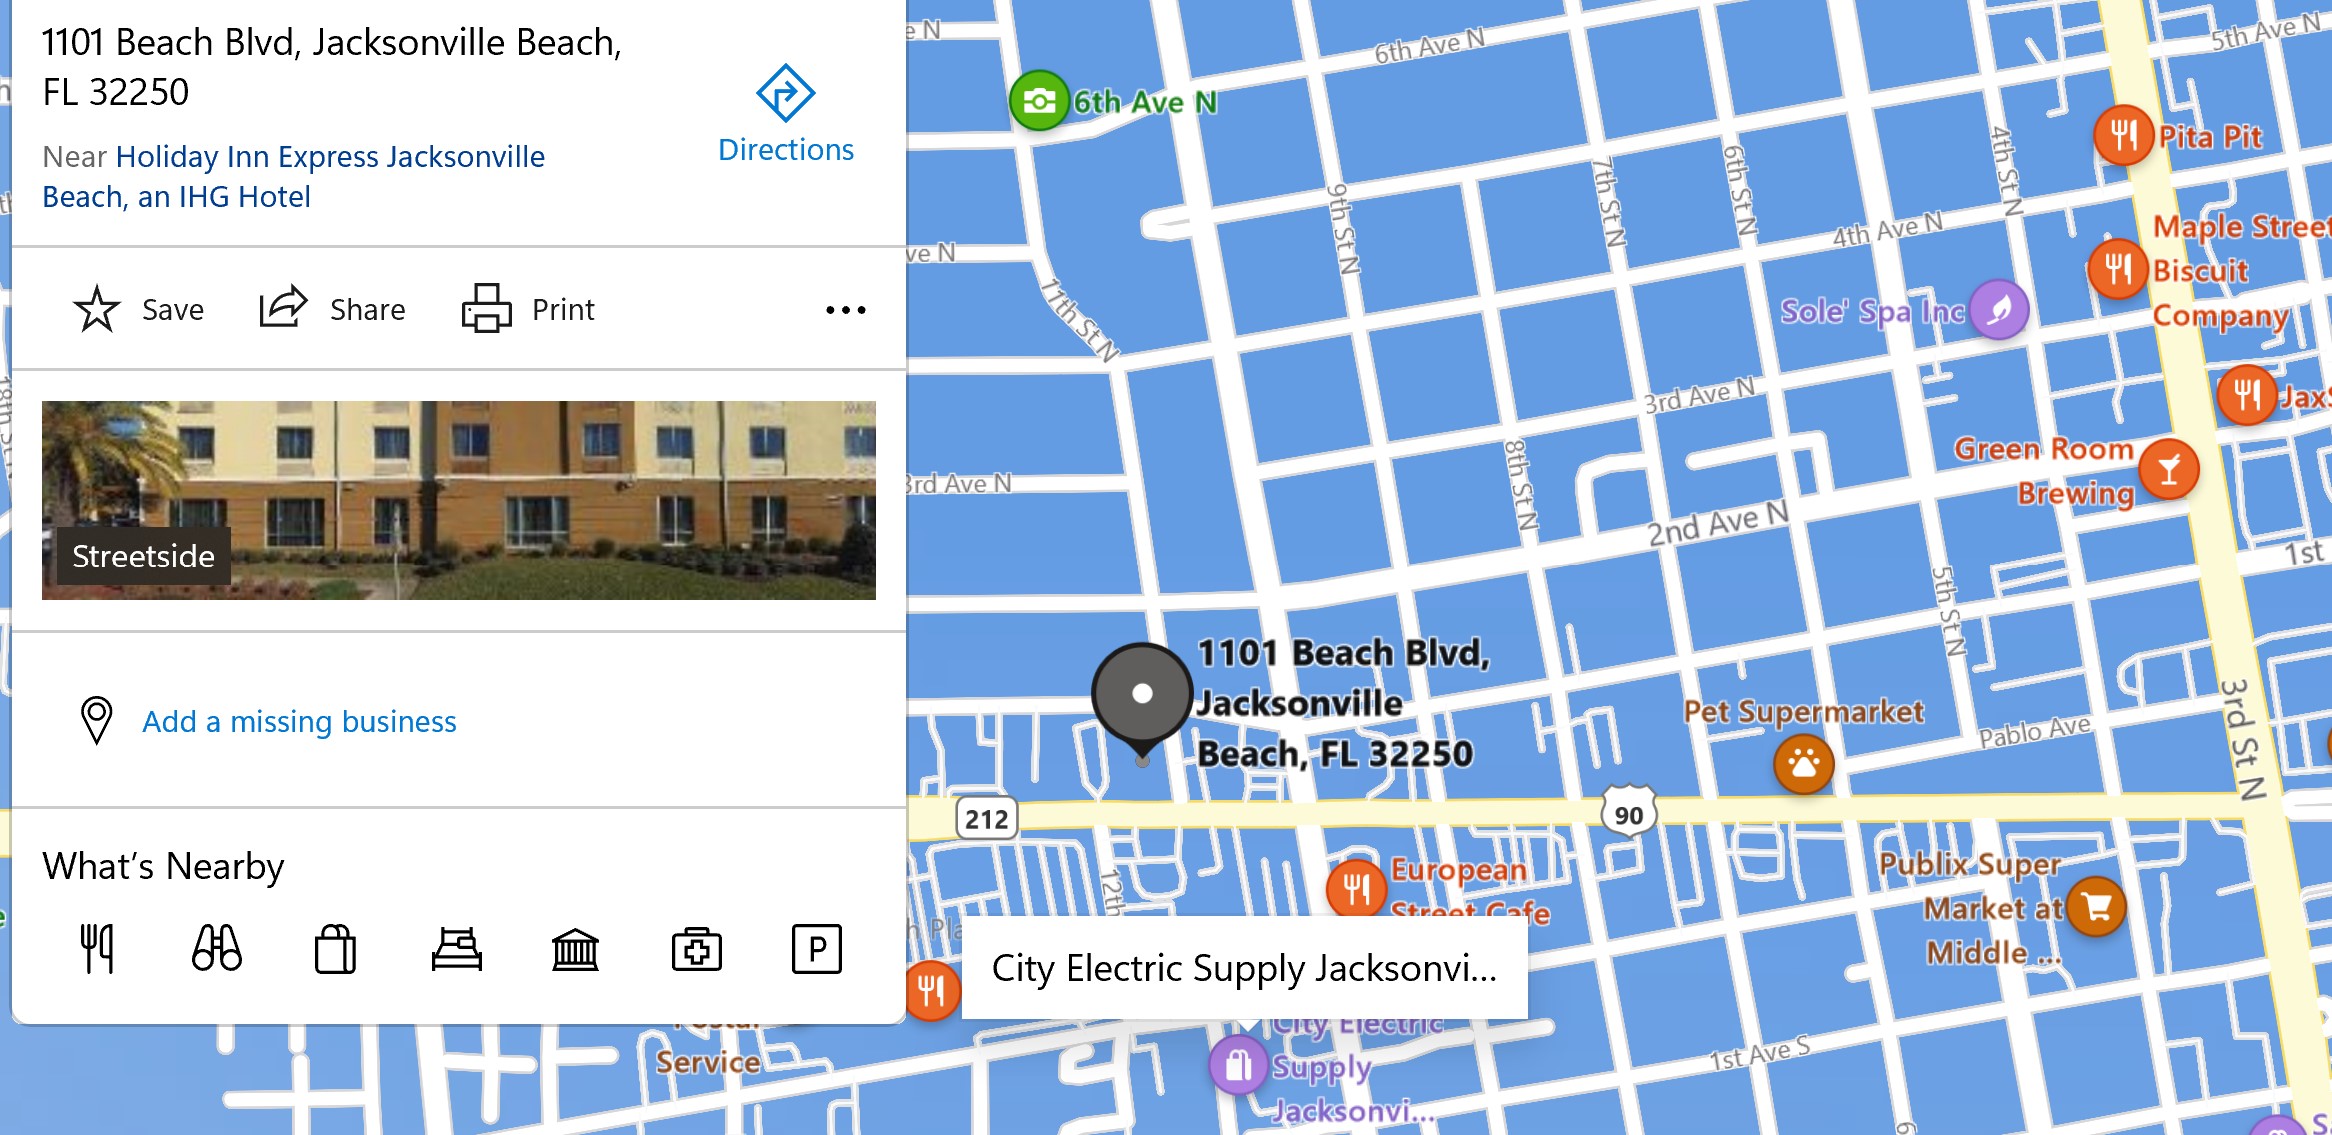Select the Green Room Brewing marker
This screenshot has width=2332, height=1135.
pos(2168,469)
